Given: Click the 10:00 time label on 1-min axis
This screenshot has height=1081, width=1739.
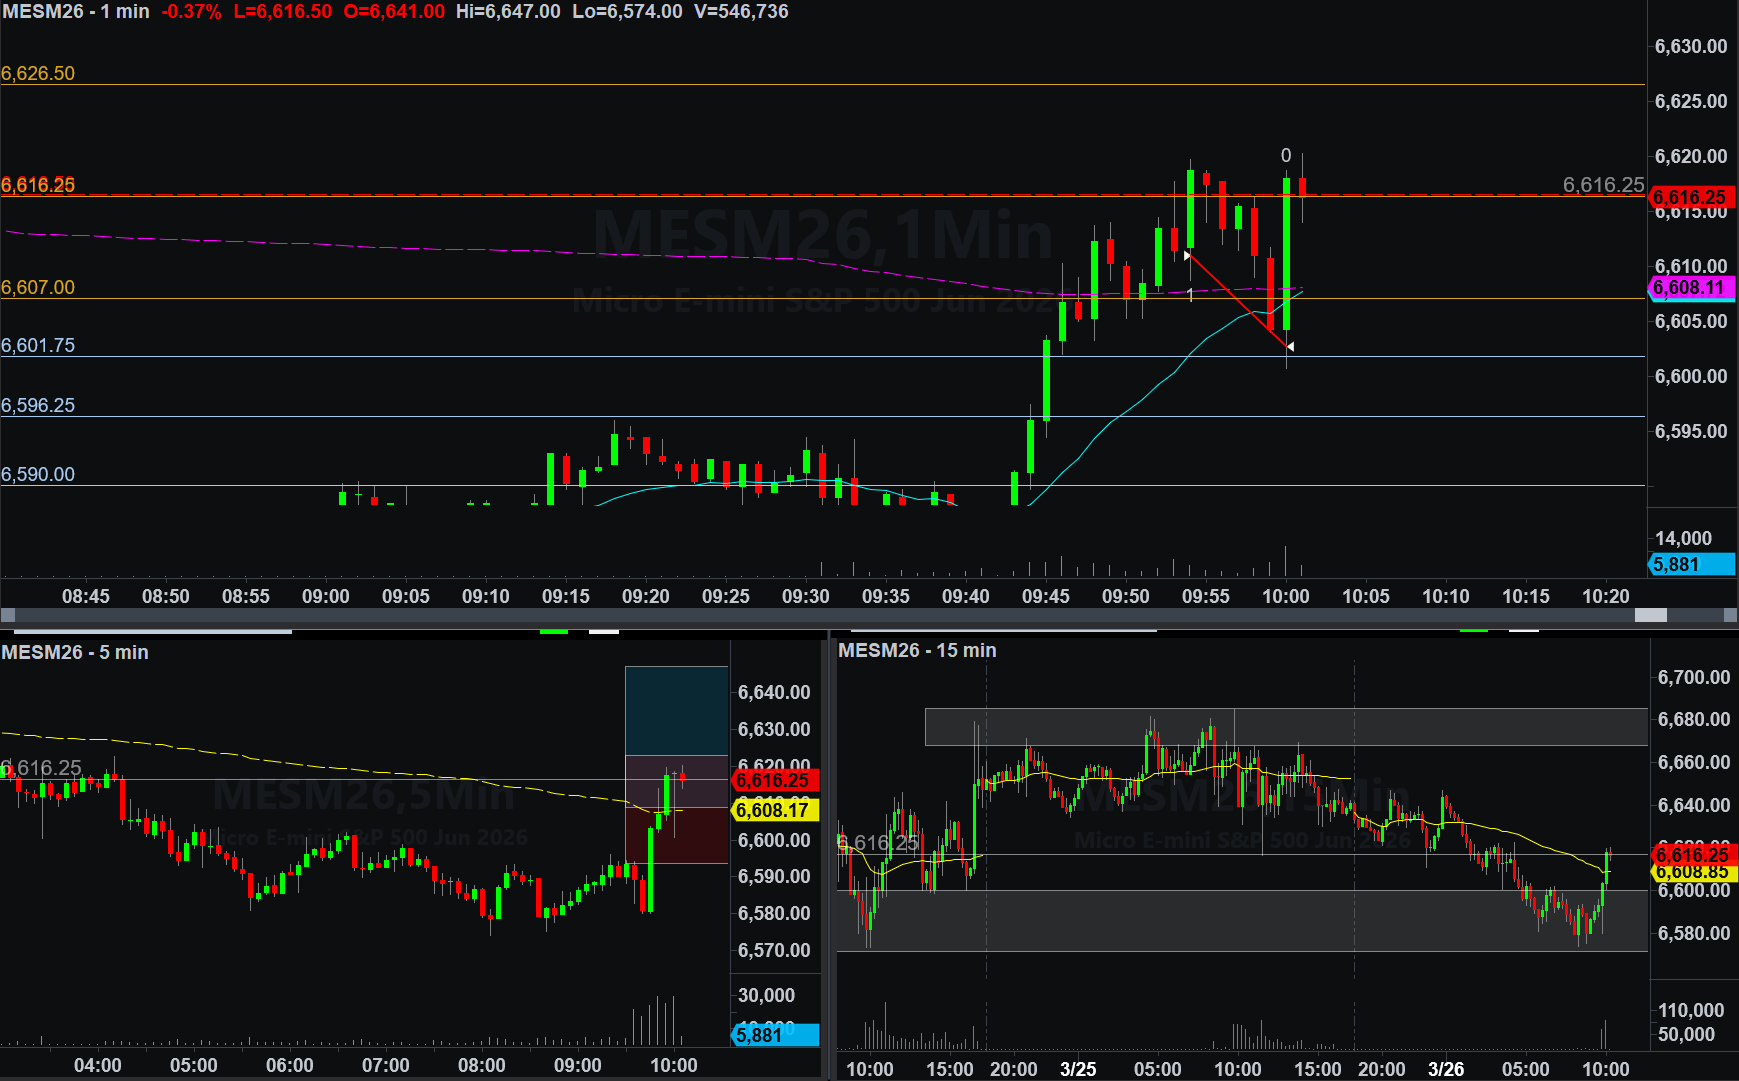Looking at the screenshot, I should [x=1285, y=596].
